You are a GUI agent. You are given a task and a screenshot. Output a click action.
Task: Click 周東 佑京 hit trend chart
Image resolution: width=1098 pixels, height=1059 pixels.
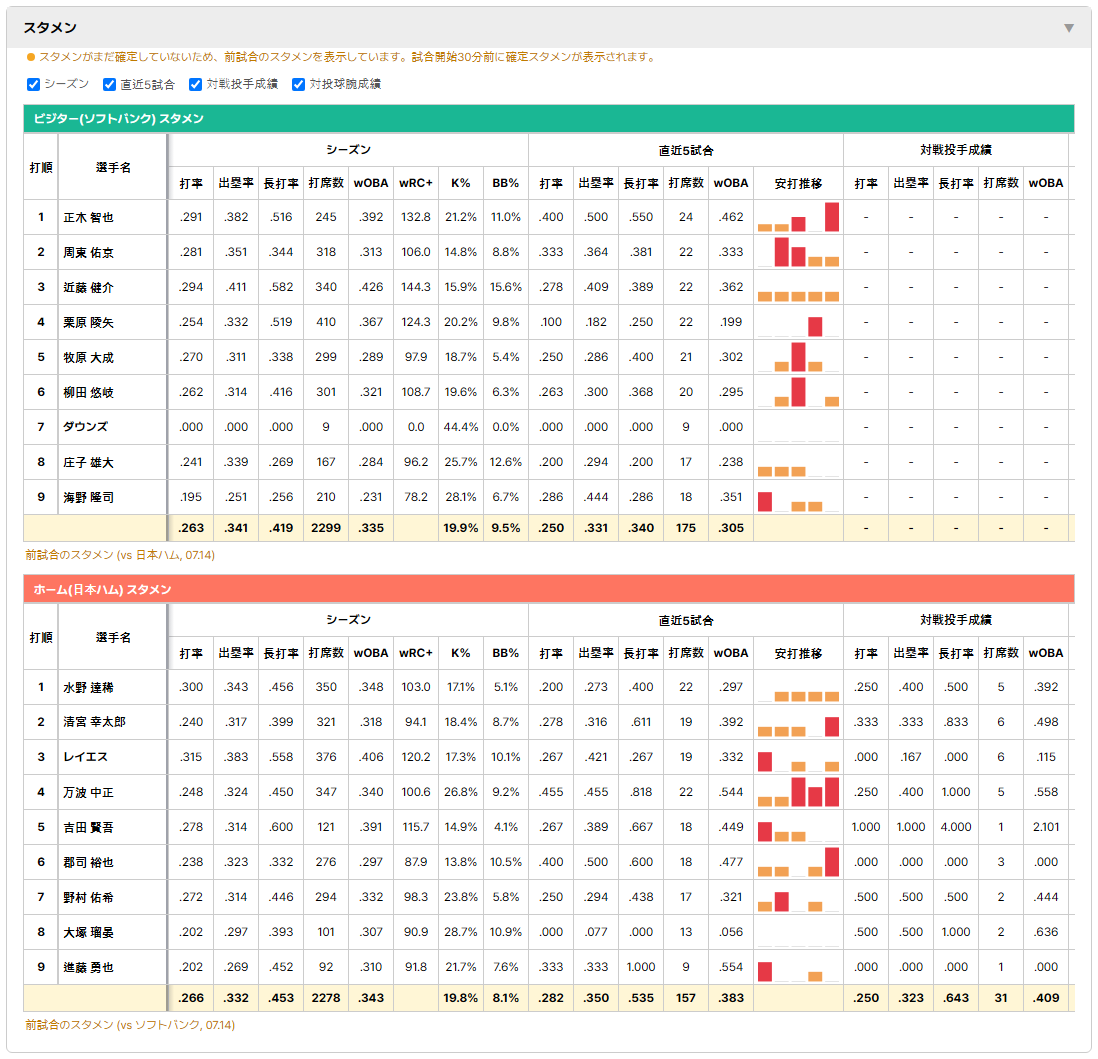tap(798, 252)
